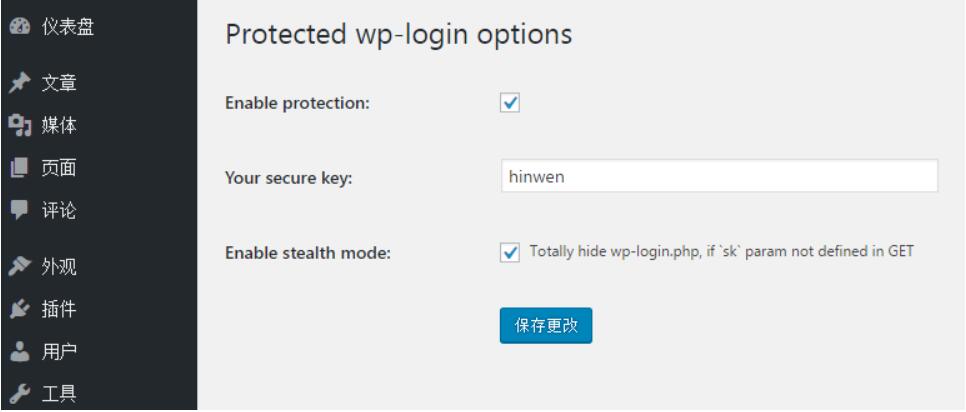Click the wrench icon for 工具
Screen dimensions: 966x412
click(x=19, y=395)
